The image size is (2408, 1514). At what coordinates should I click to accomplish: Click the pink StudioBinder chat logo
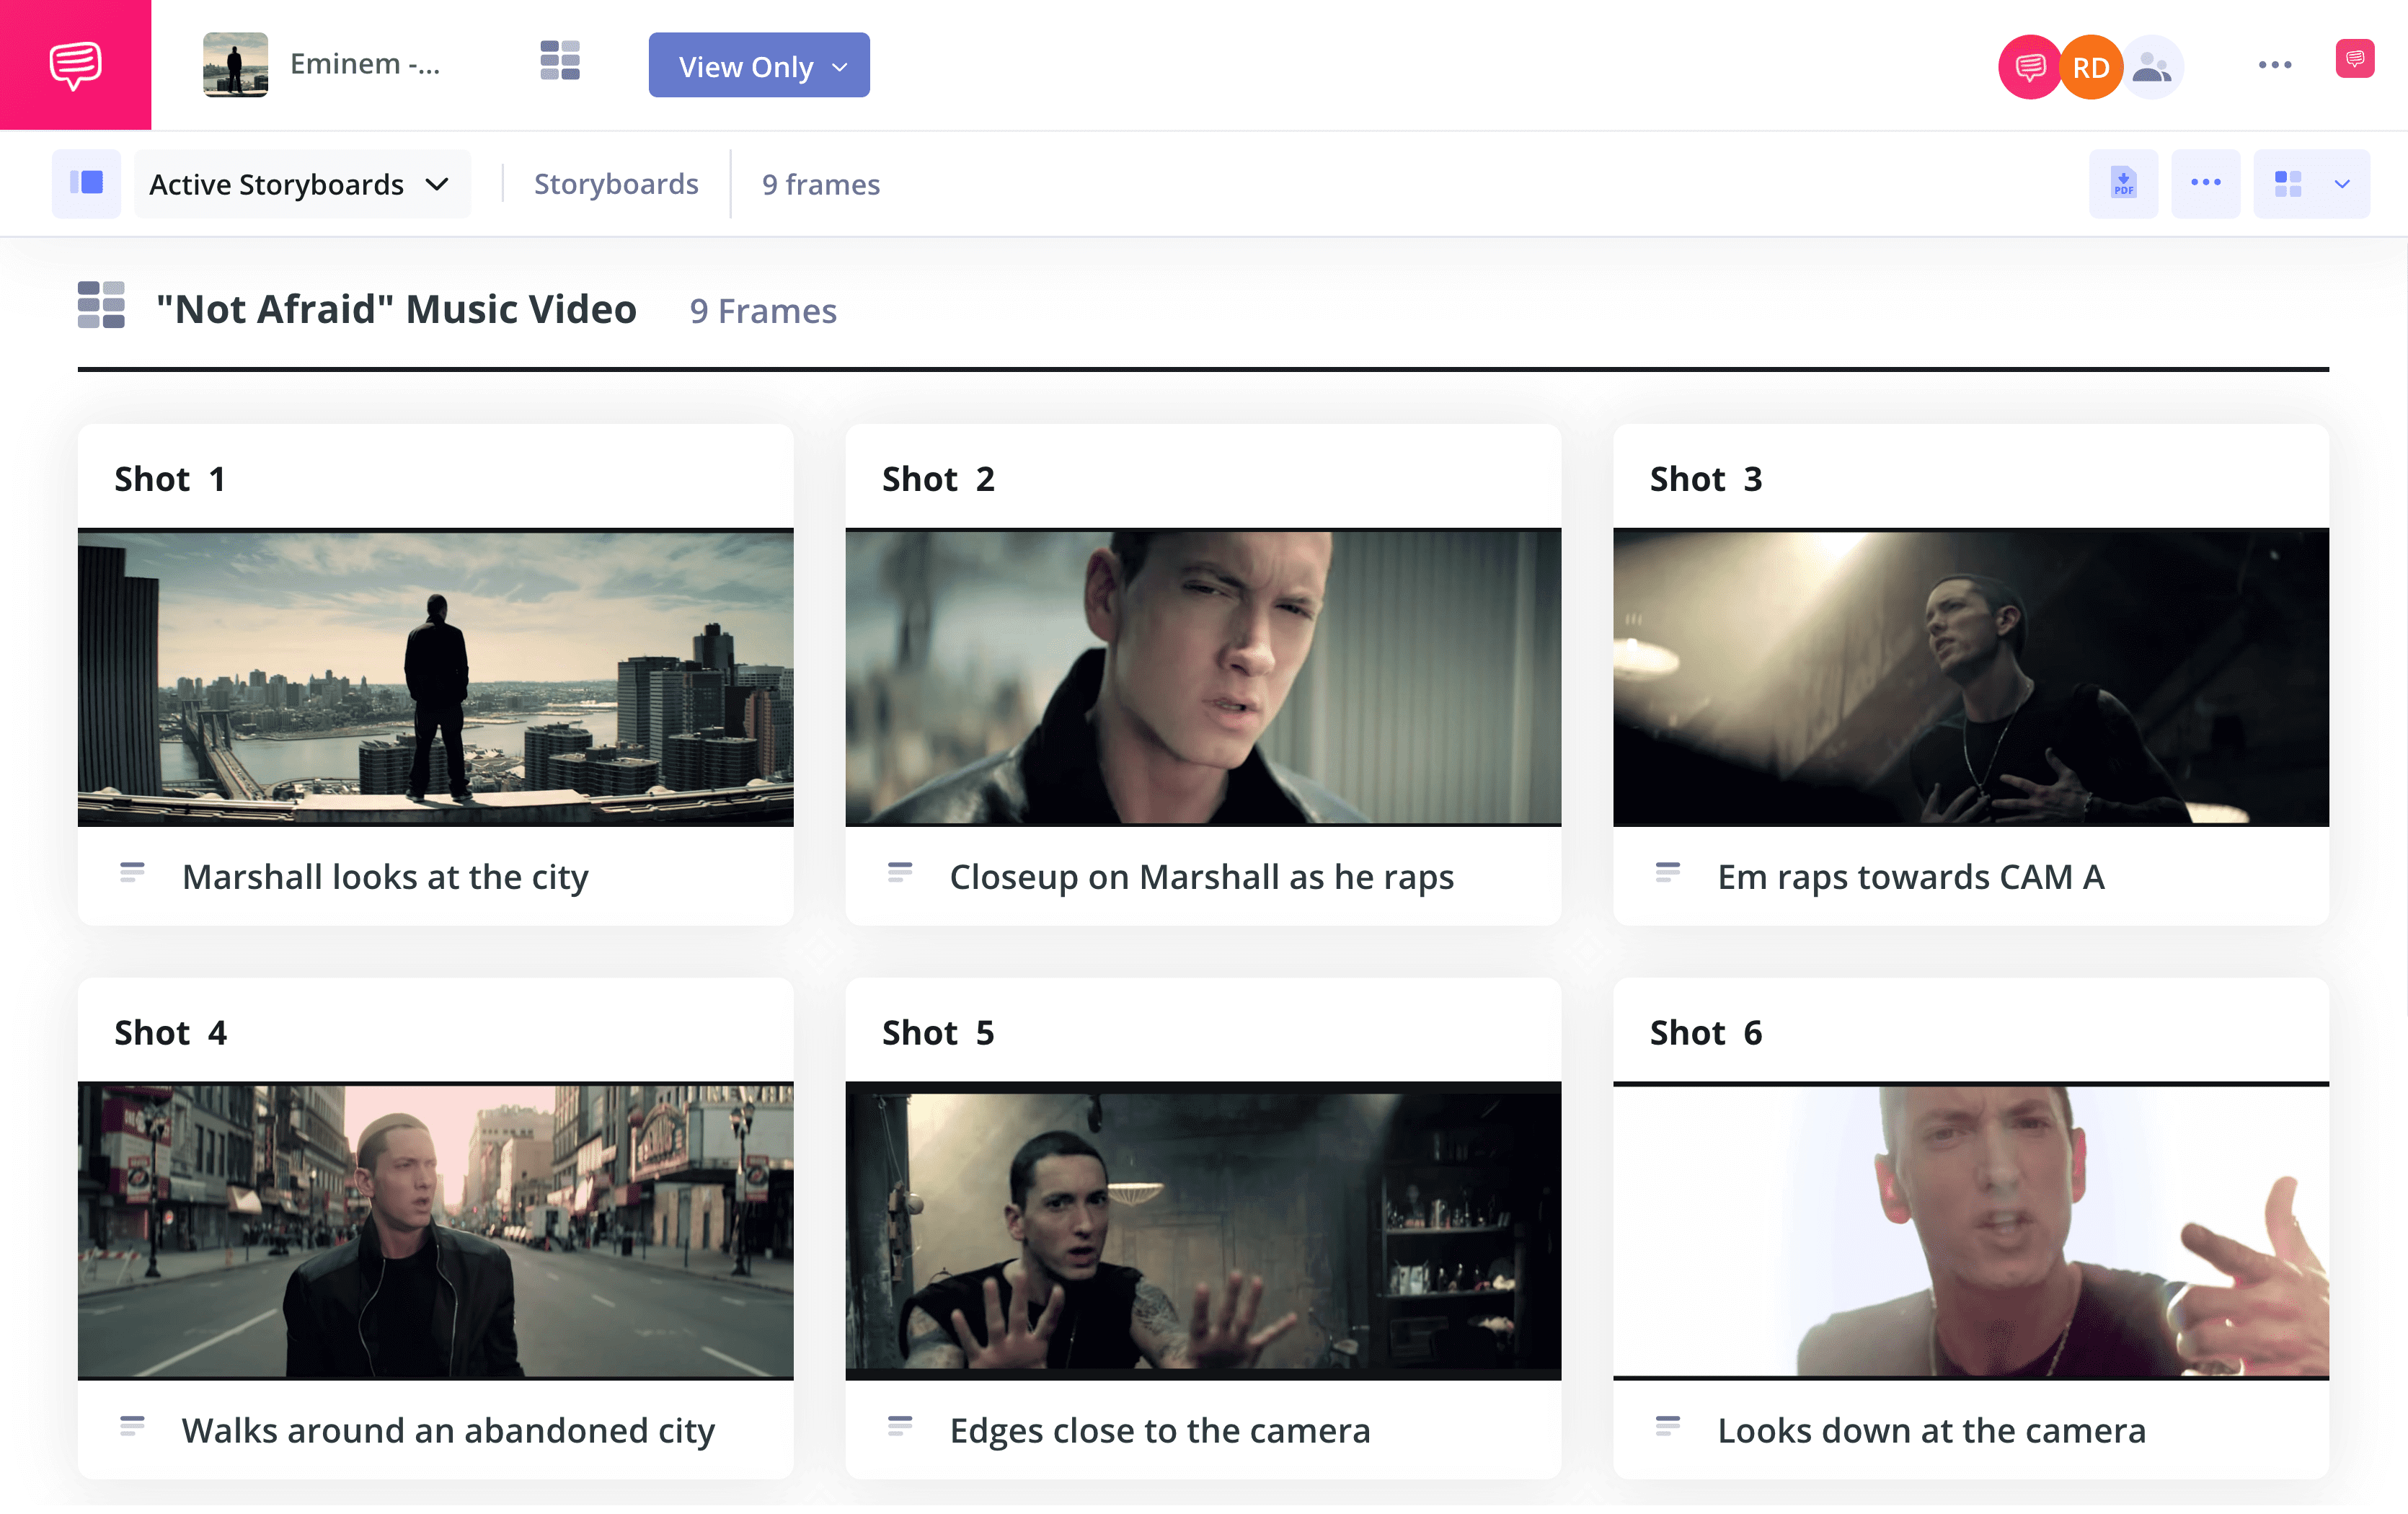[x=75, y=65]
